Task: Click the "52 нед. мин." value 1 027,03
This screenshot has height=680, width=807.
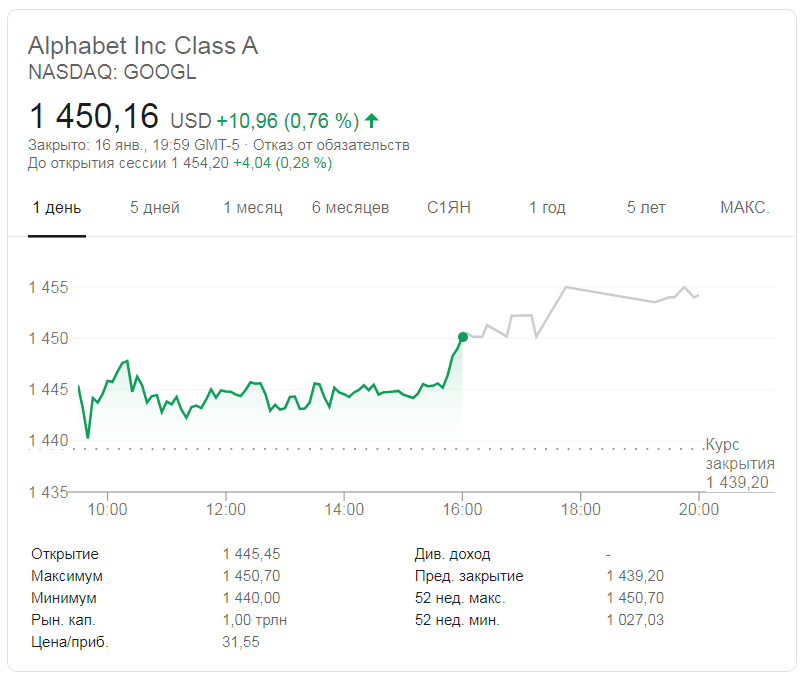Action: tap(635, 620)
